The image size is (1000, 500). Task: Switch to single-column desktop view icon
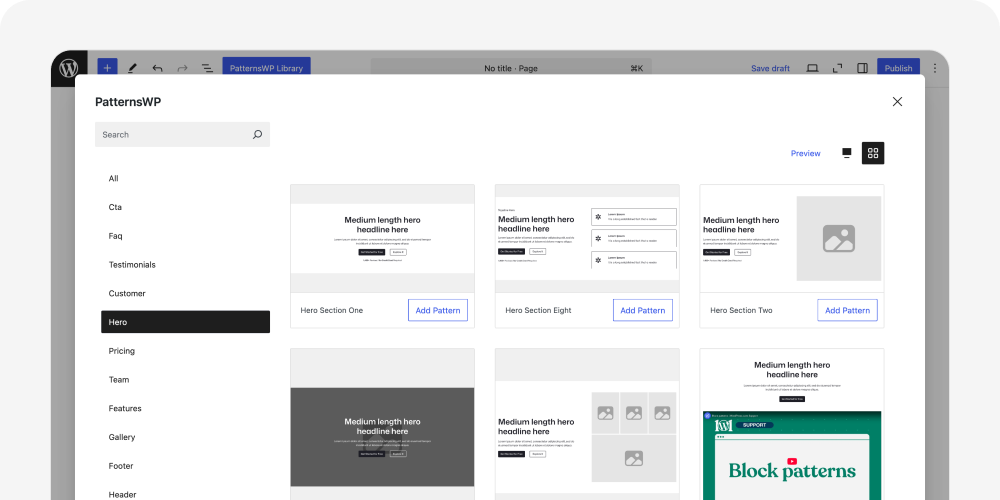[847, 153]
